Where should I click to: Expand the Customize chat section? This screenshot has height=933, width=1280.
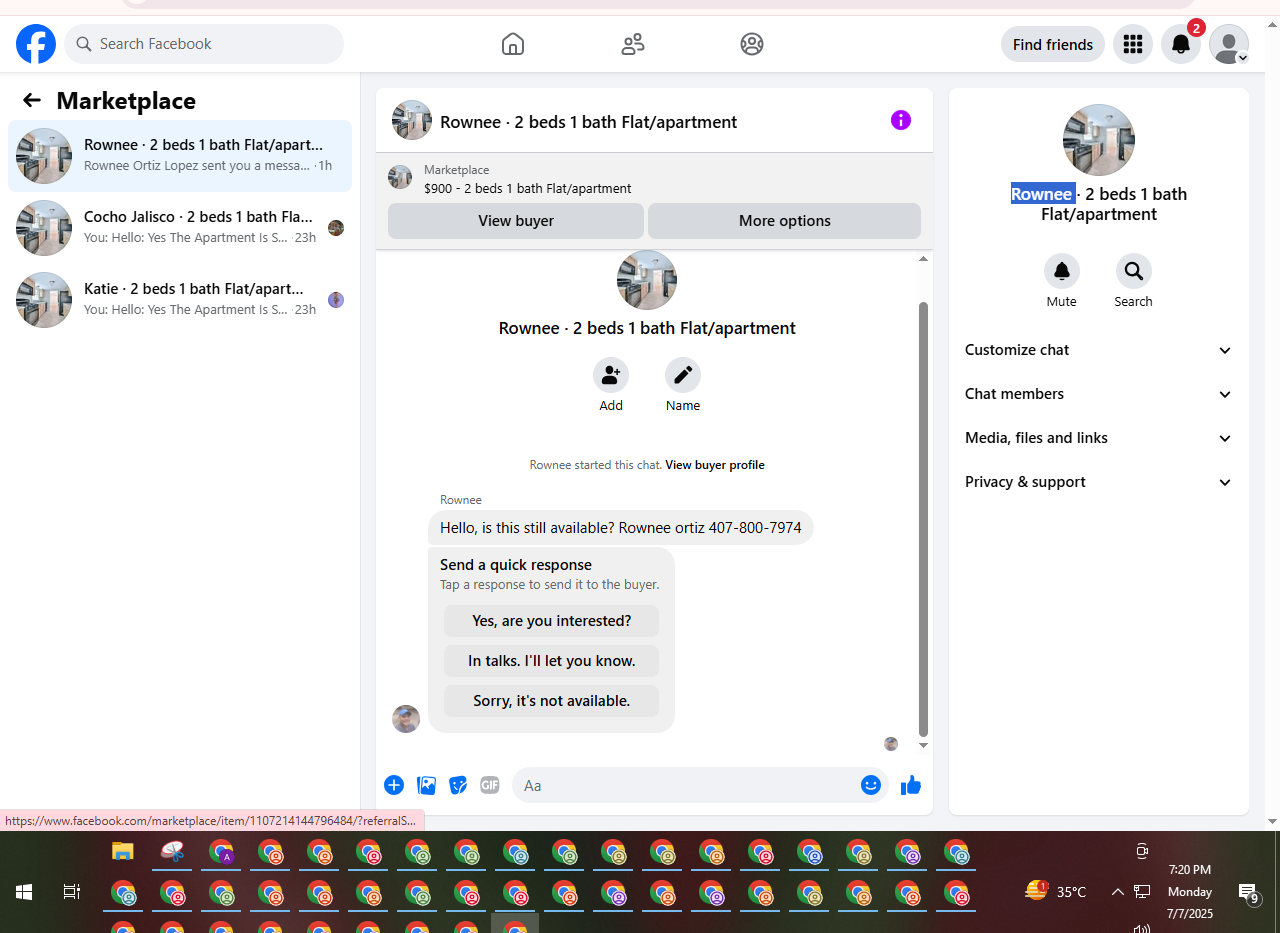tap(1099, 350)
